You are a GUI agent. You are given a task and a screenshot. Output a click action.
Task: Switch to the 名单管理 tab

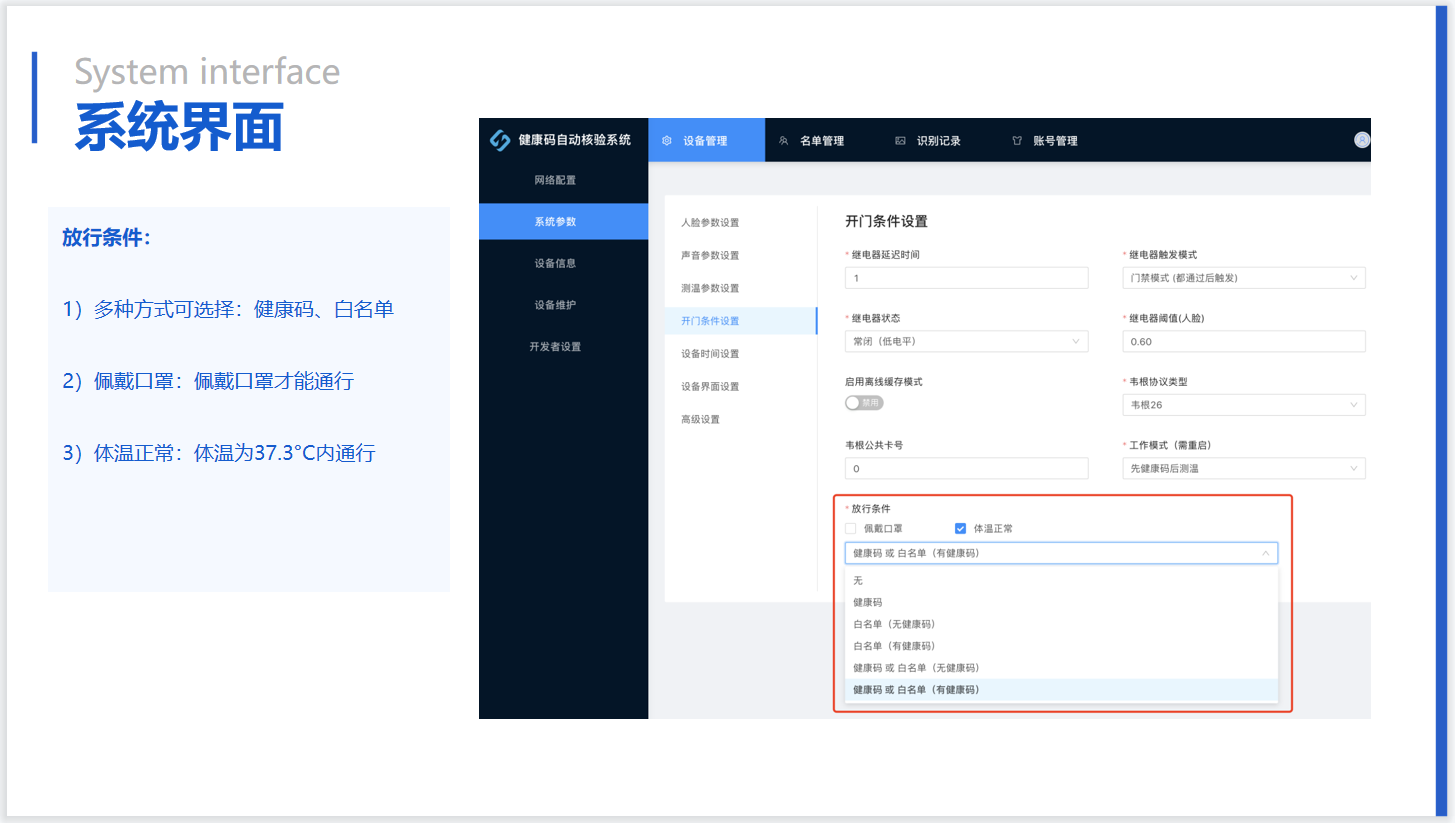pos(821,141)
